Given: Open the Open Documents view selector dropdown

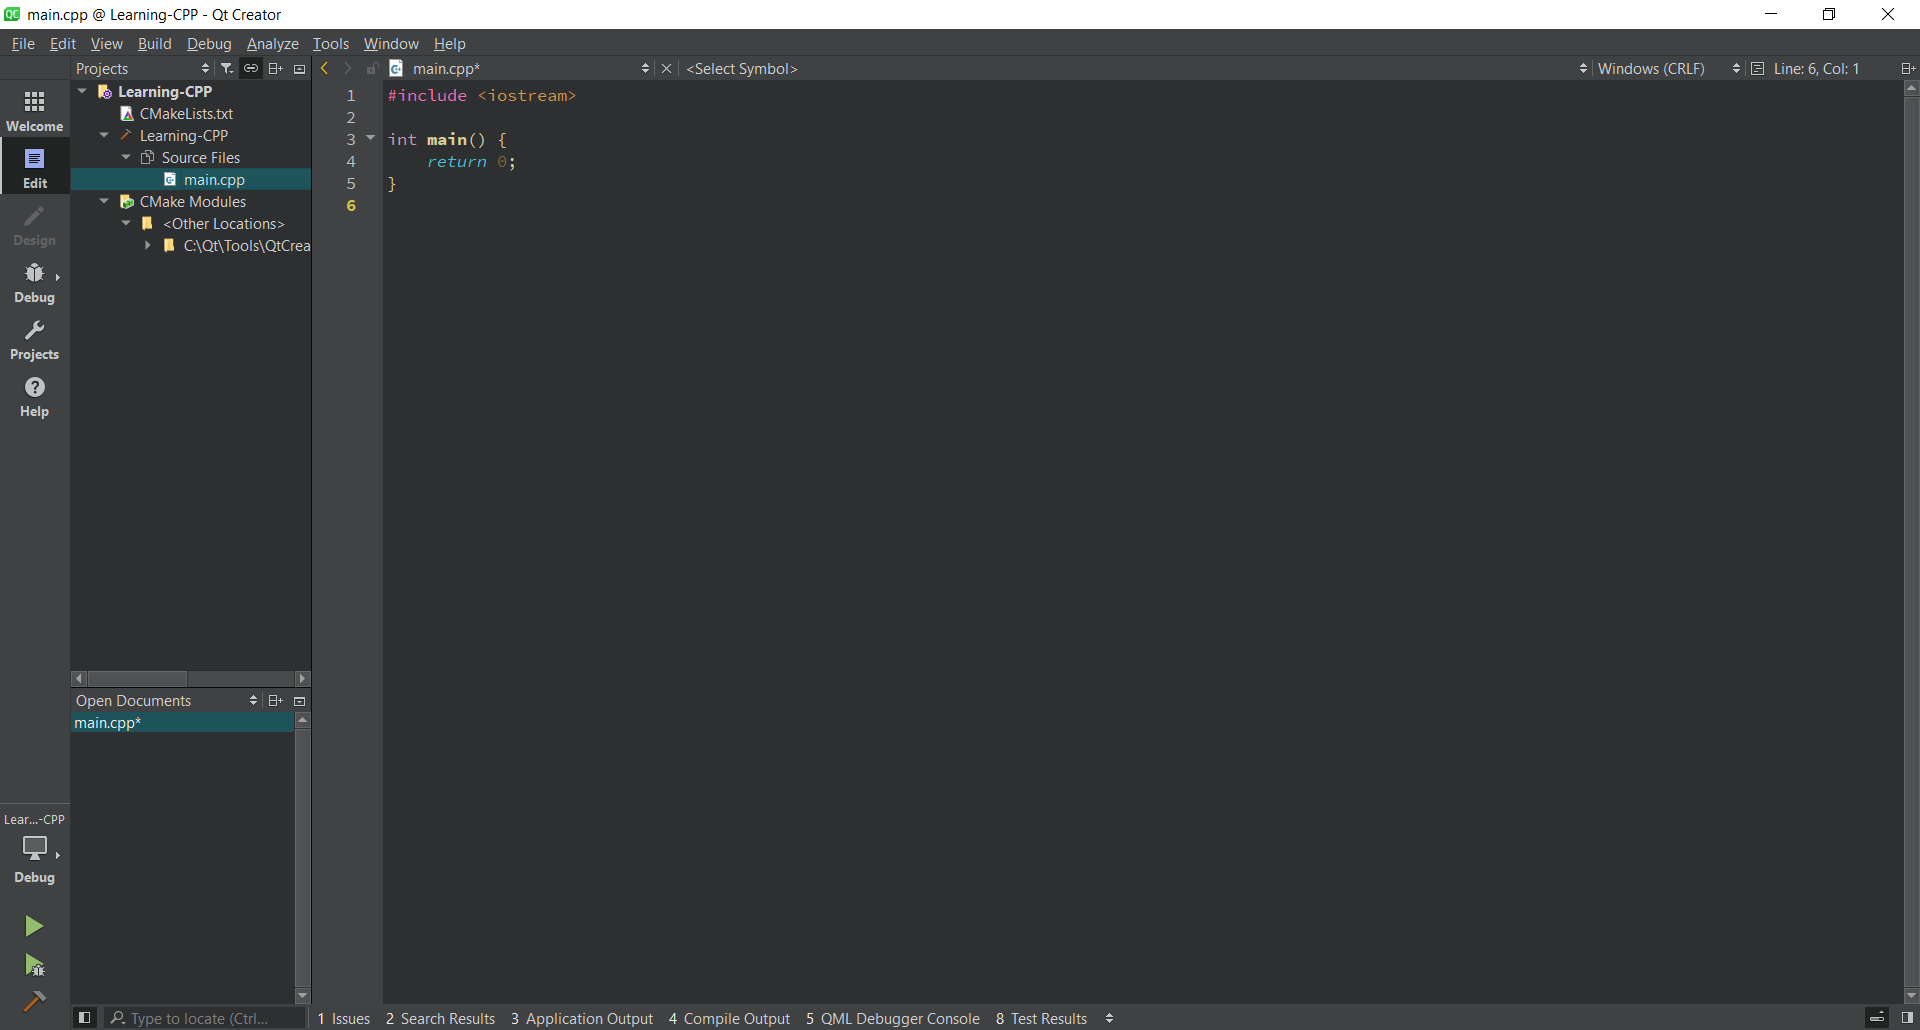Looking at the screenshot, I should 166,700.
